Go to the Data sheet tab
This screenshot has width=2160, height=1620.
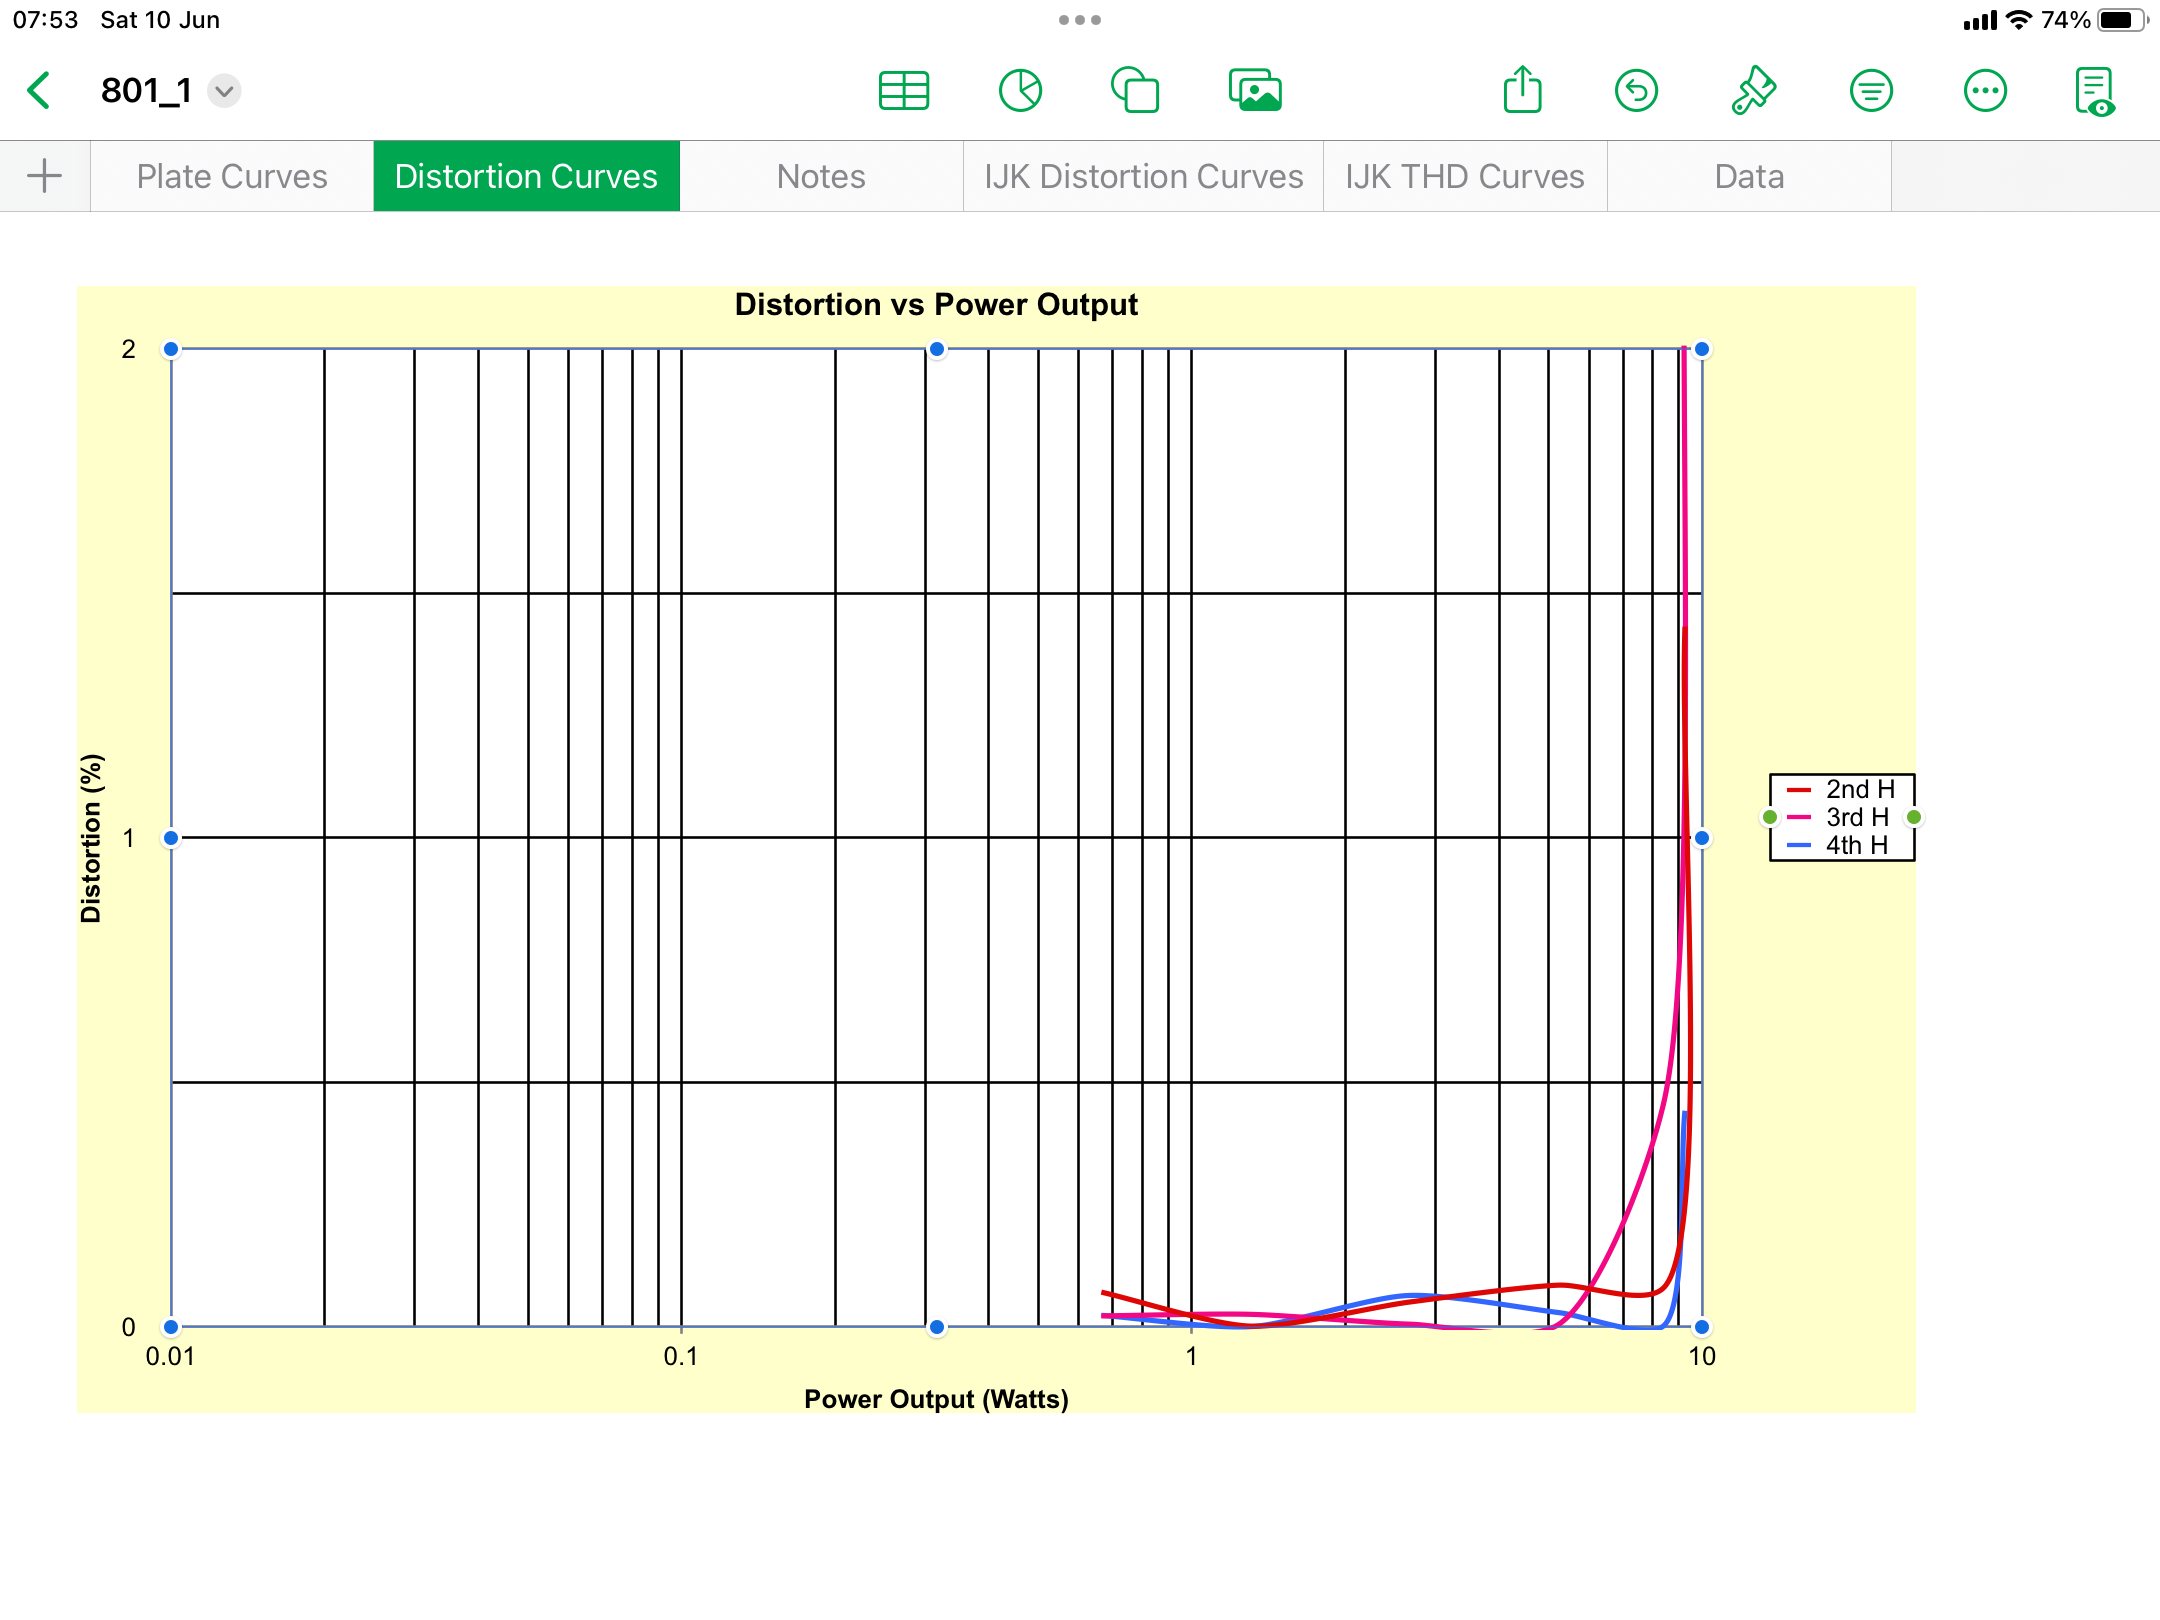(1749, 176)
